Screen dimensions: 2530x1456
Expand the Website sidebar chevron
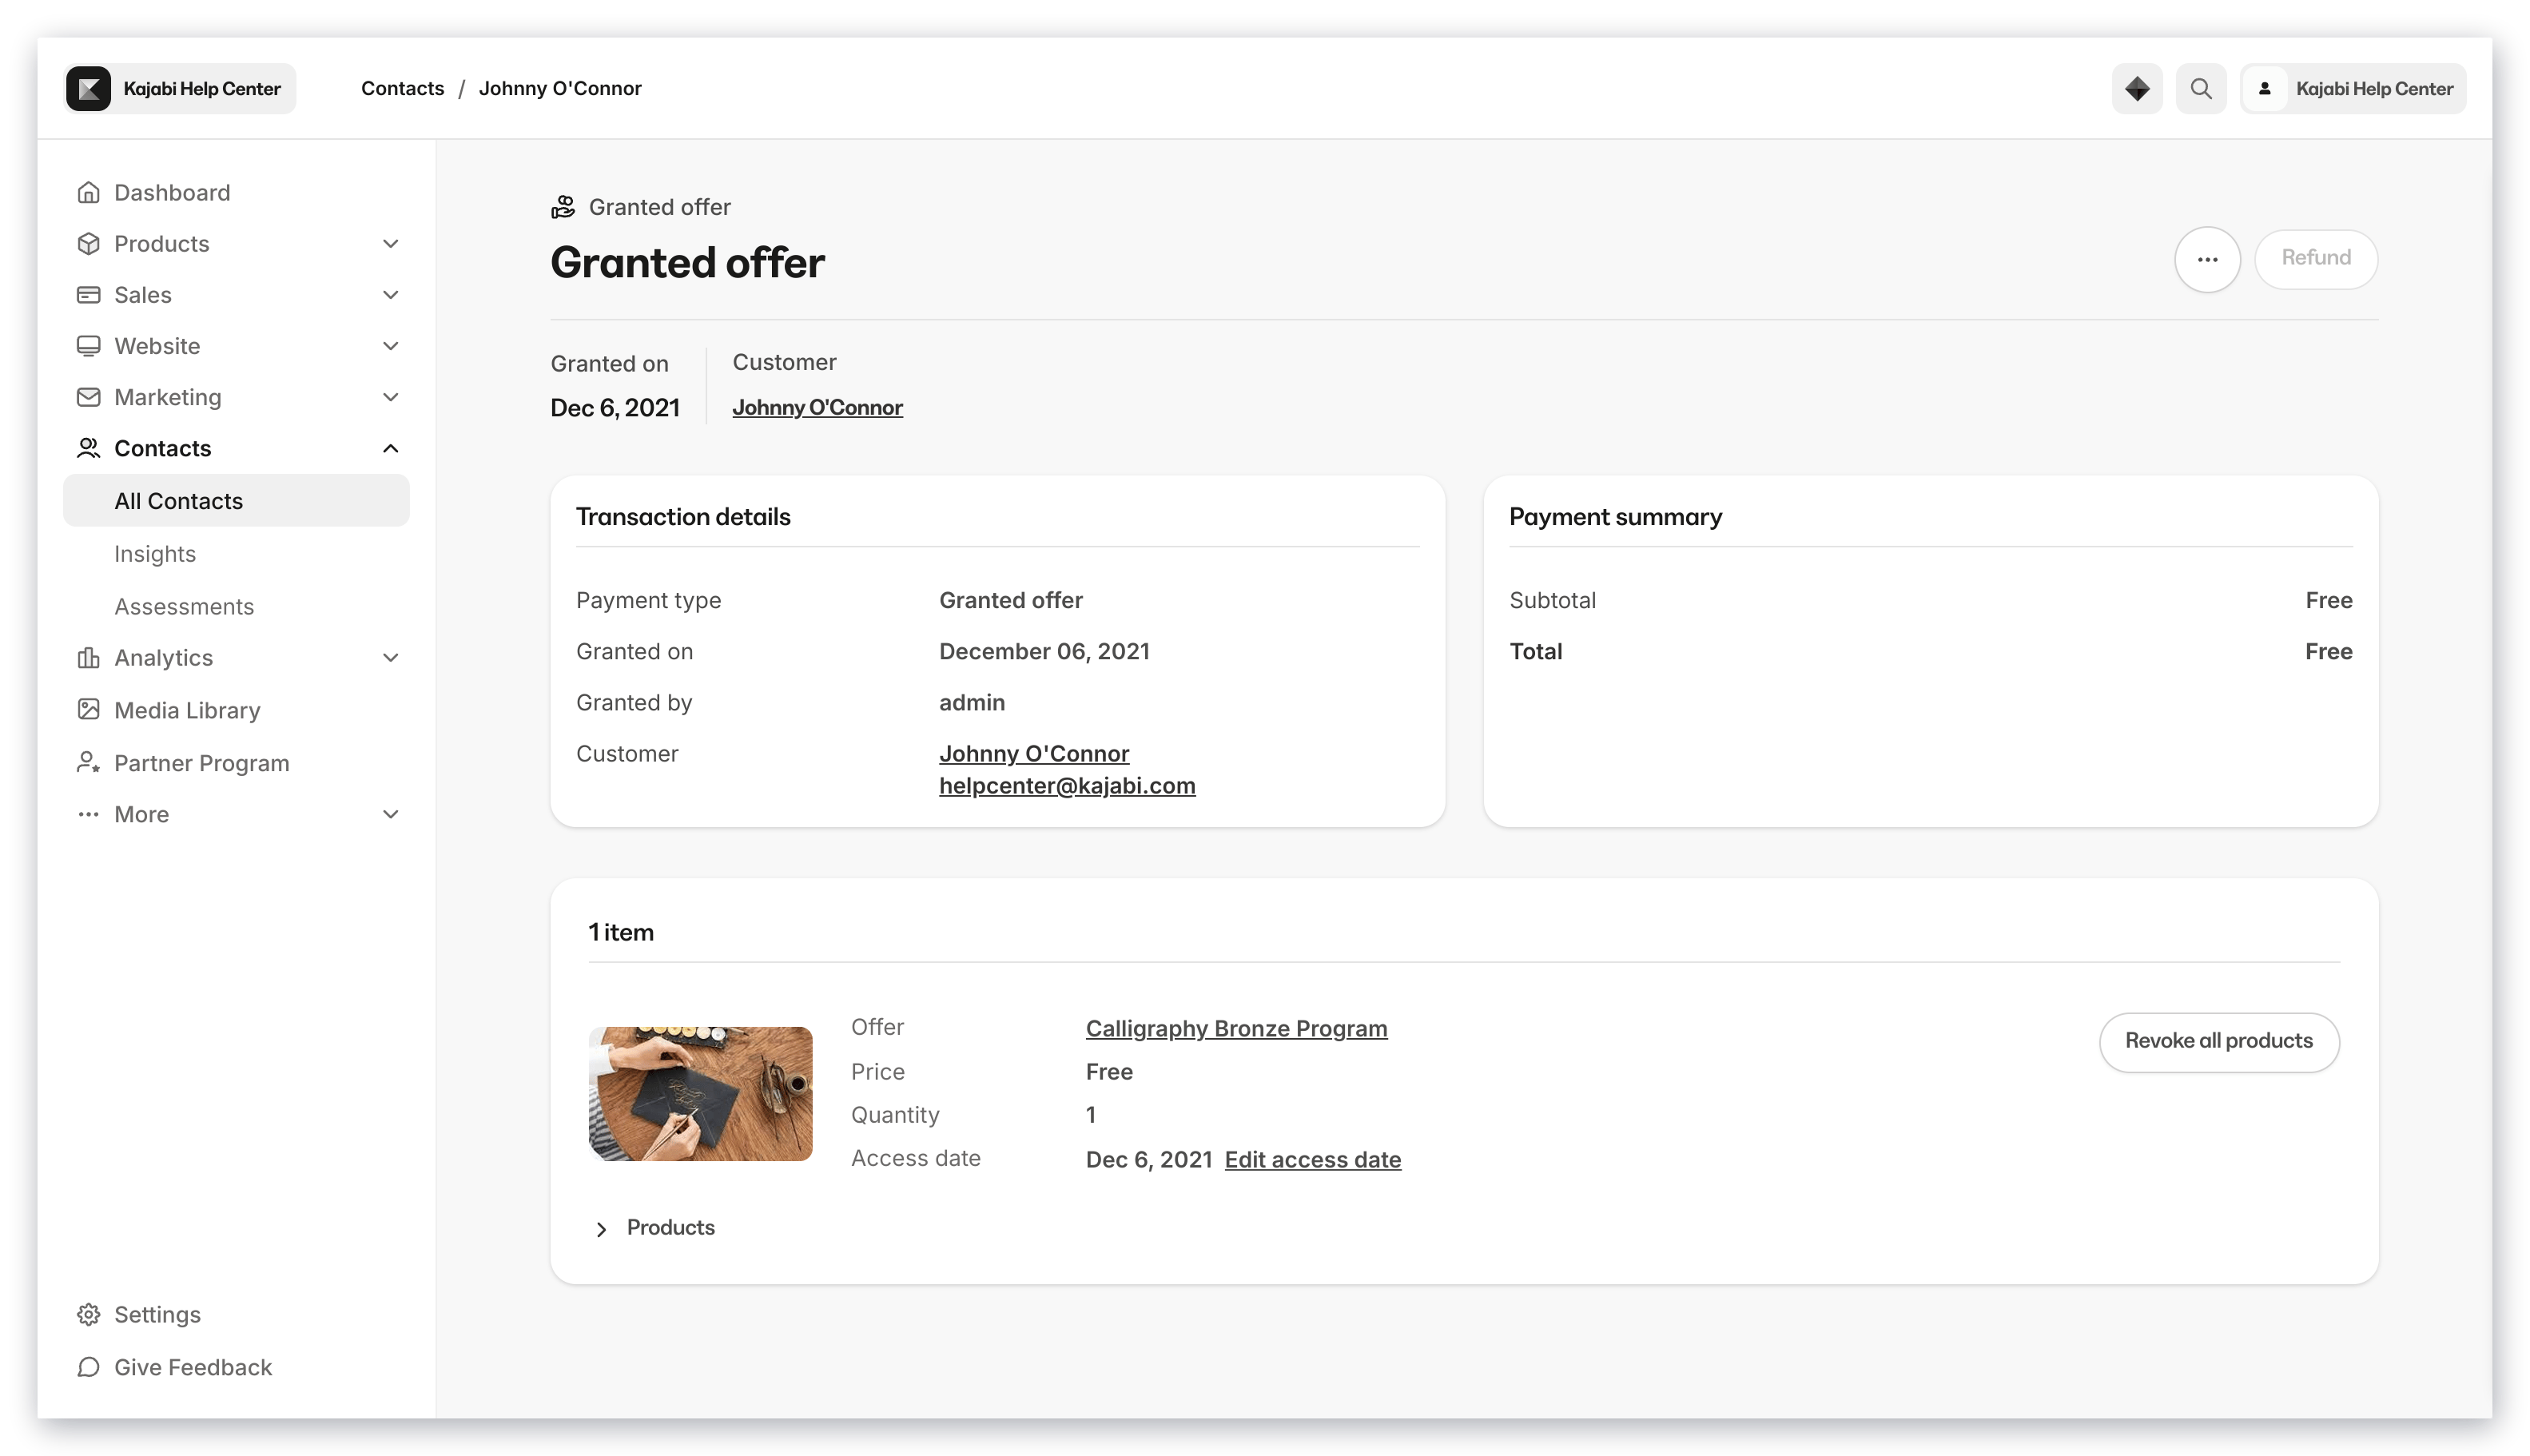390,345
